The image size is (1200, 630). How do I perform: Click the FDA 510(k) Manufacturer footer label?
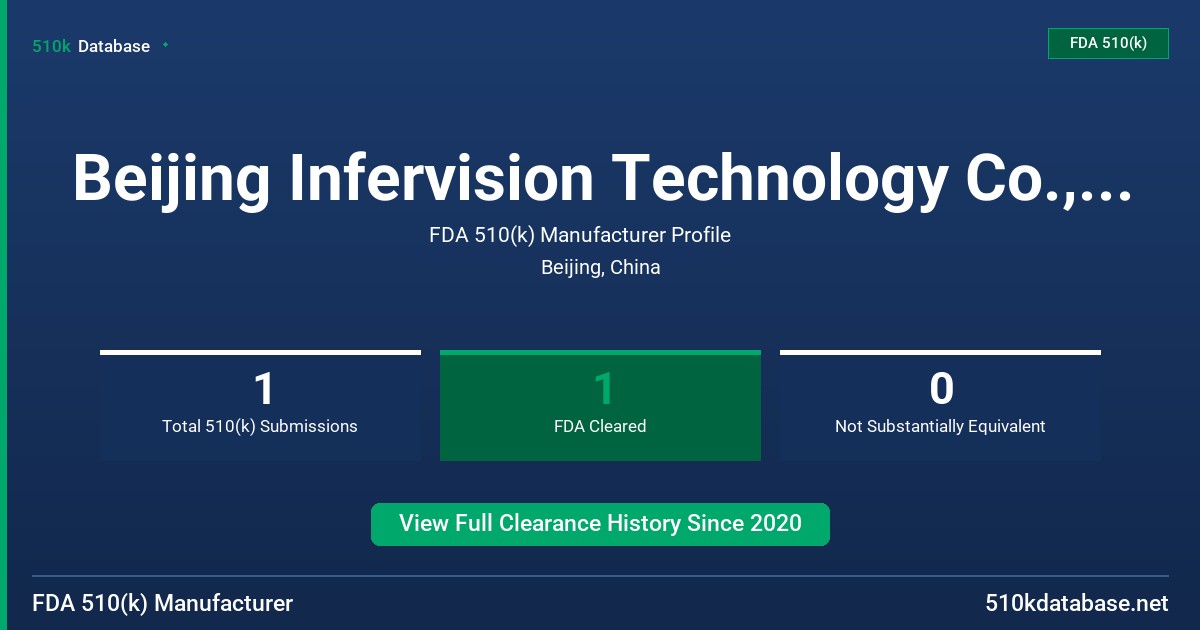pos(163,603)
